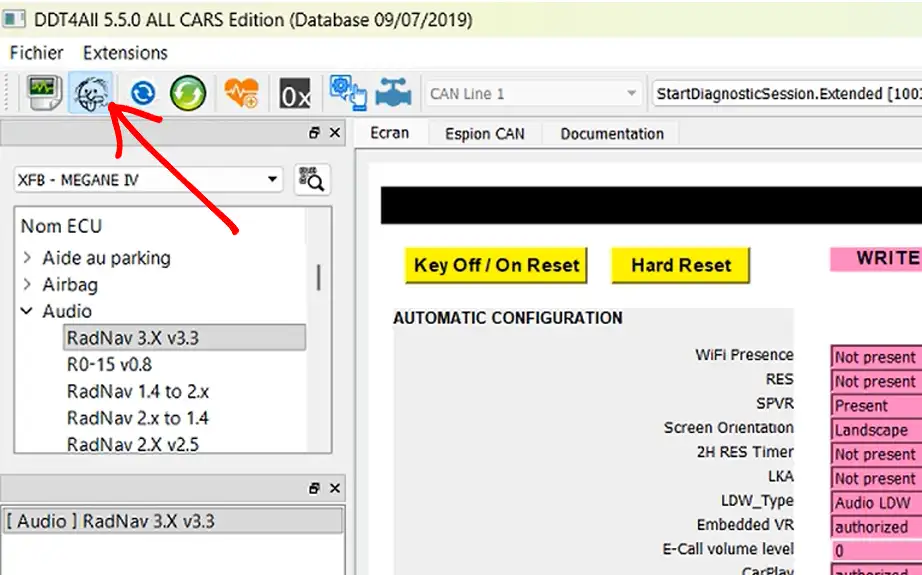
Task: Float the ECU list panel
Action: click(x=315, y=133)
